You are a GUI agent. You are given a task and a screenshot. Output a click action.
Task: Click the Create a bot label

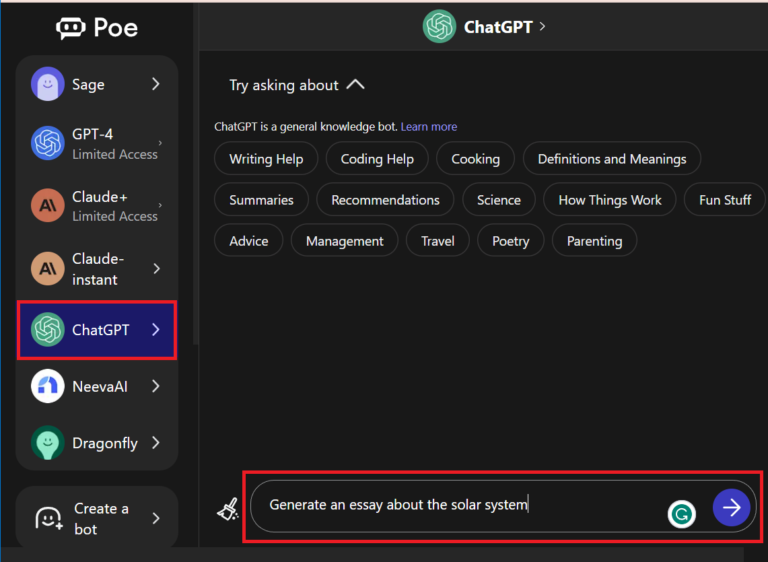[x=101, y=519]
